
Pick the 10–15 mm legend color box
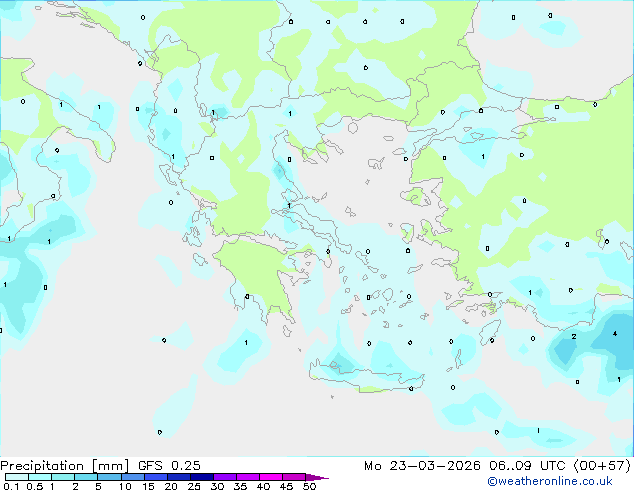(x=133, y=477)
